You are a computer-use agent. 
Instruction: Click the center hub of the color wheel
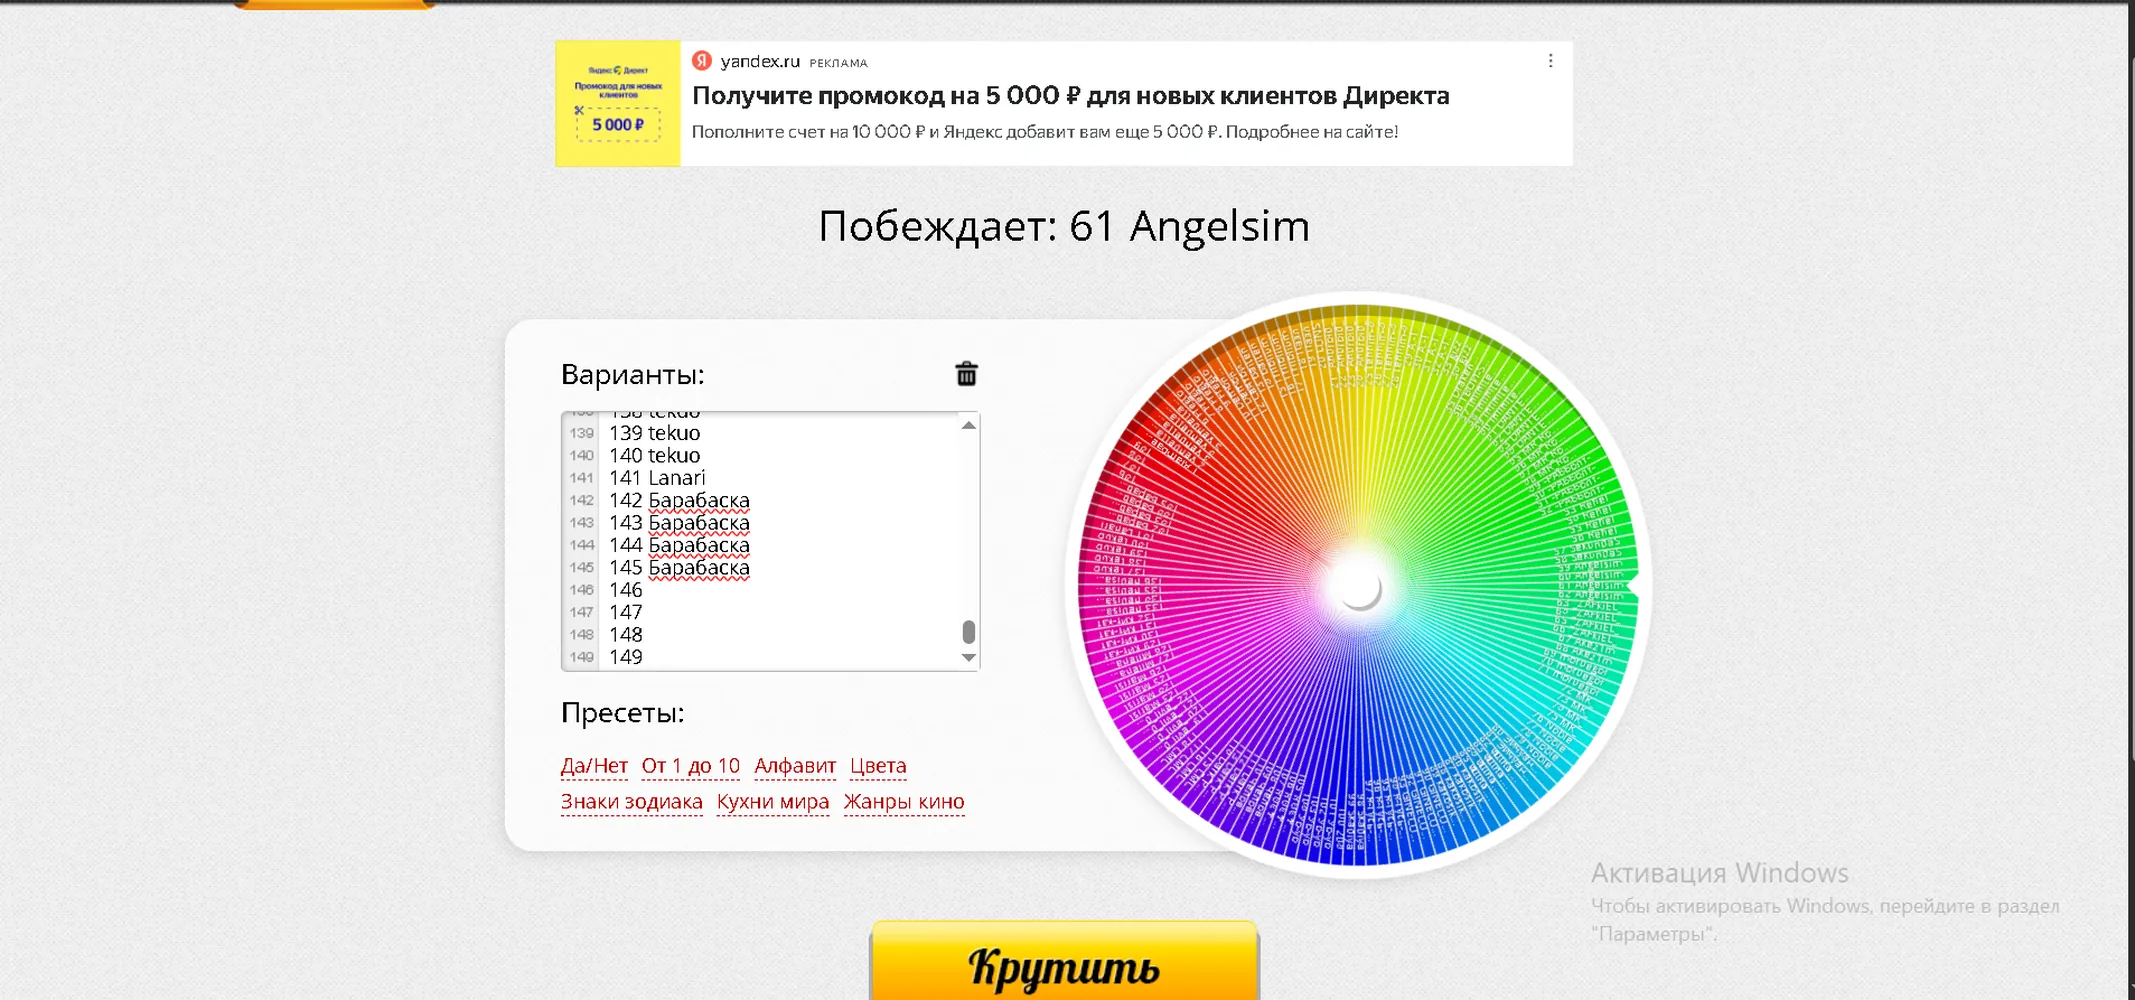click(1359, 588)
